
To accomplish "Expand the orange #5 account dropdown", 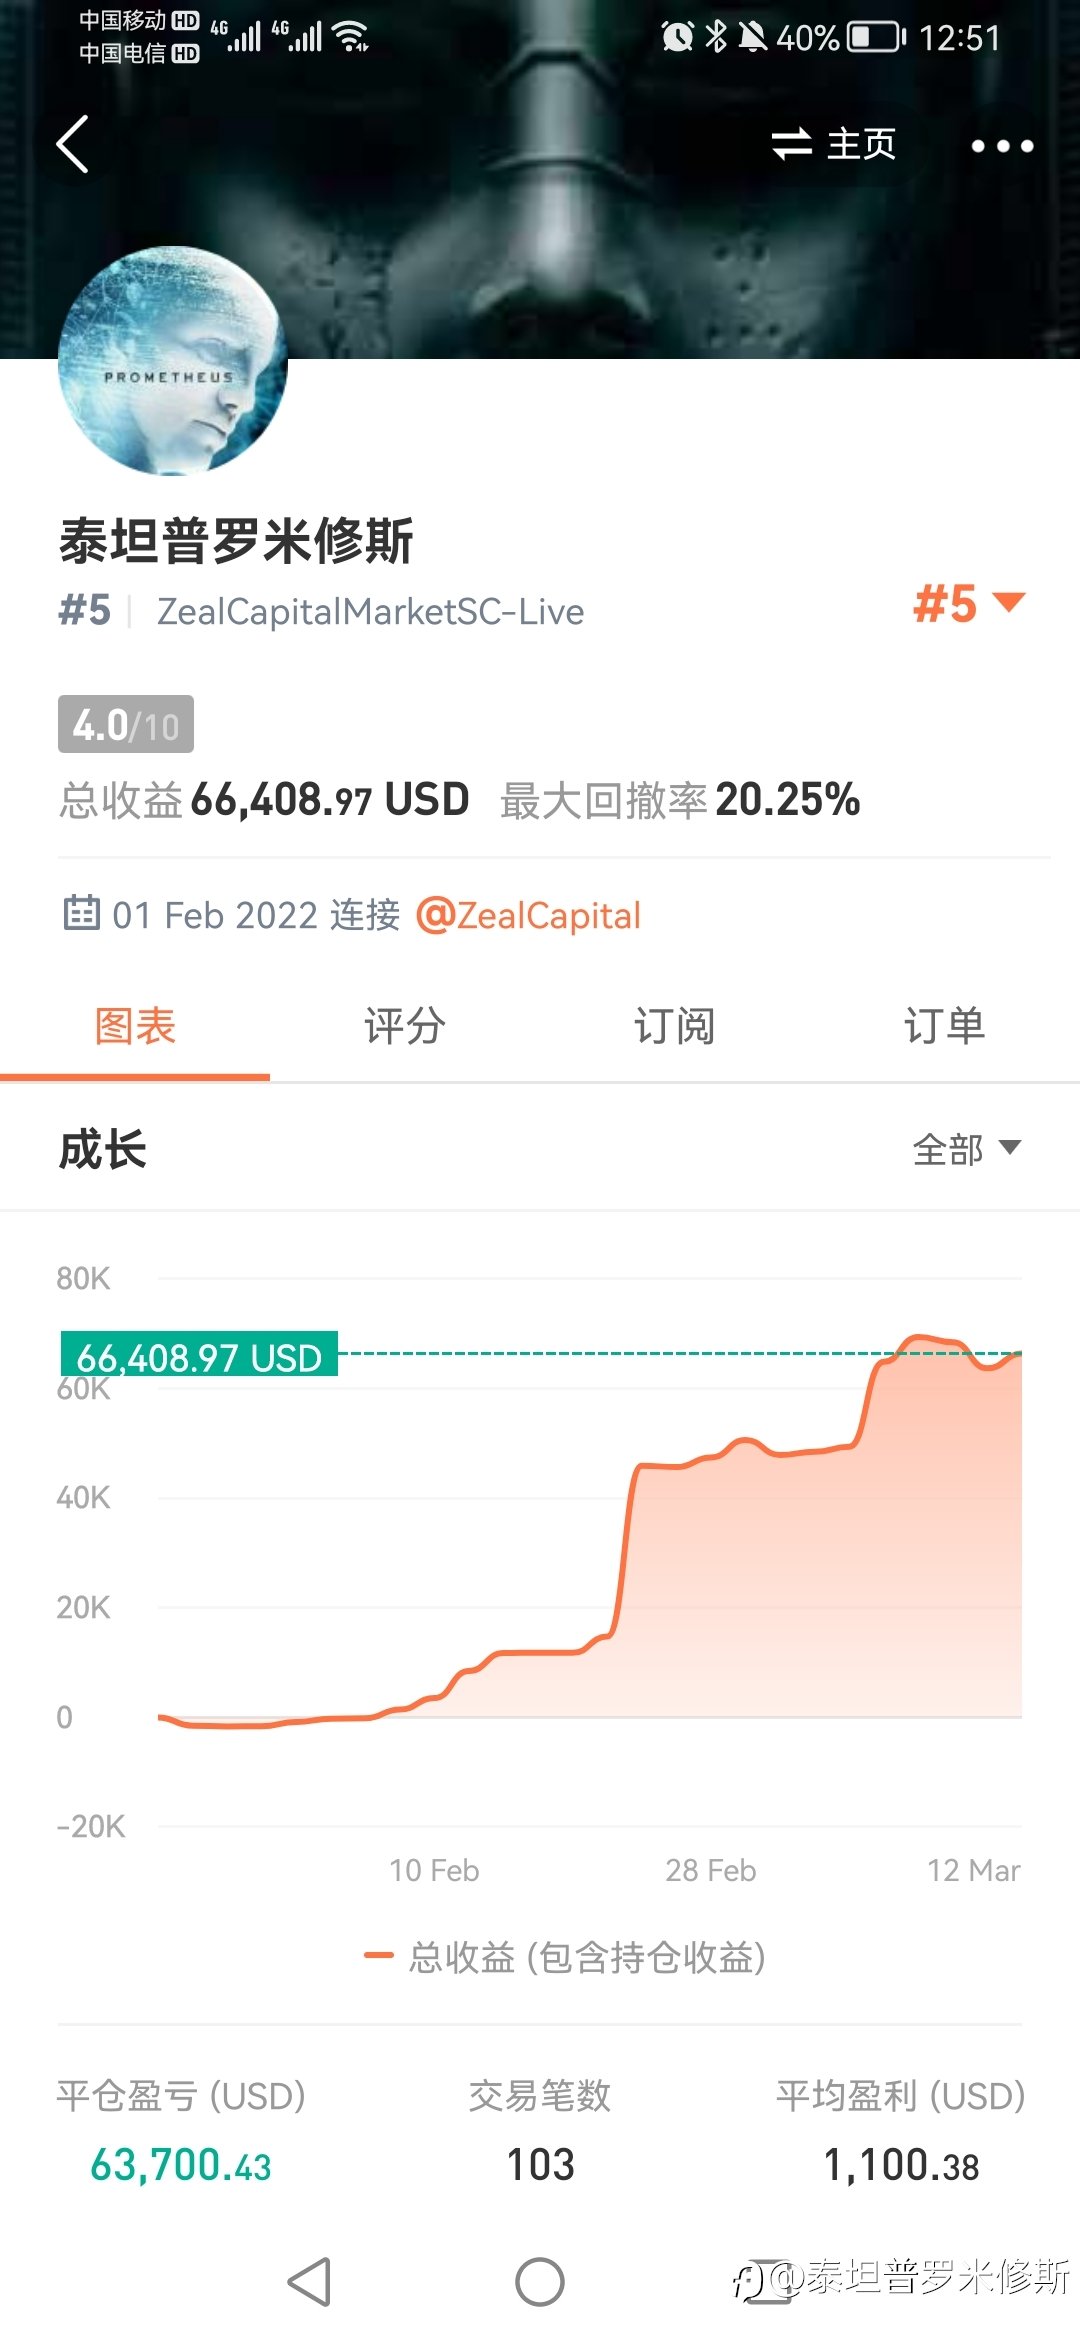I will [x=969, y=604].
